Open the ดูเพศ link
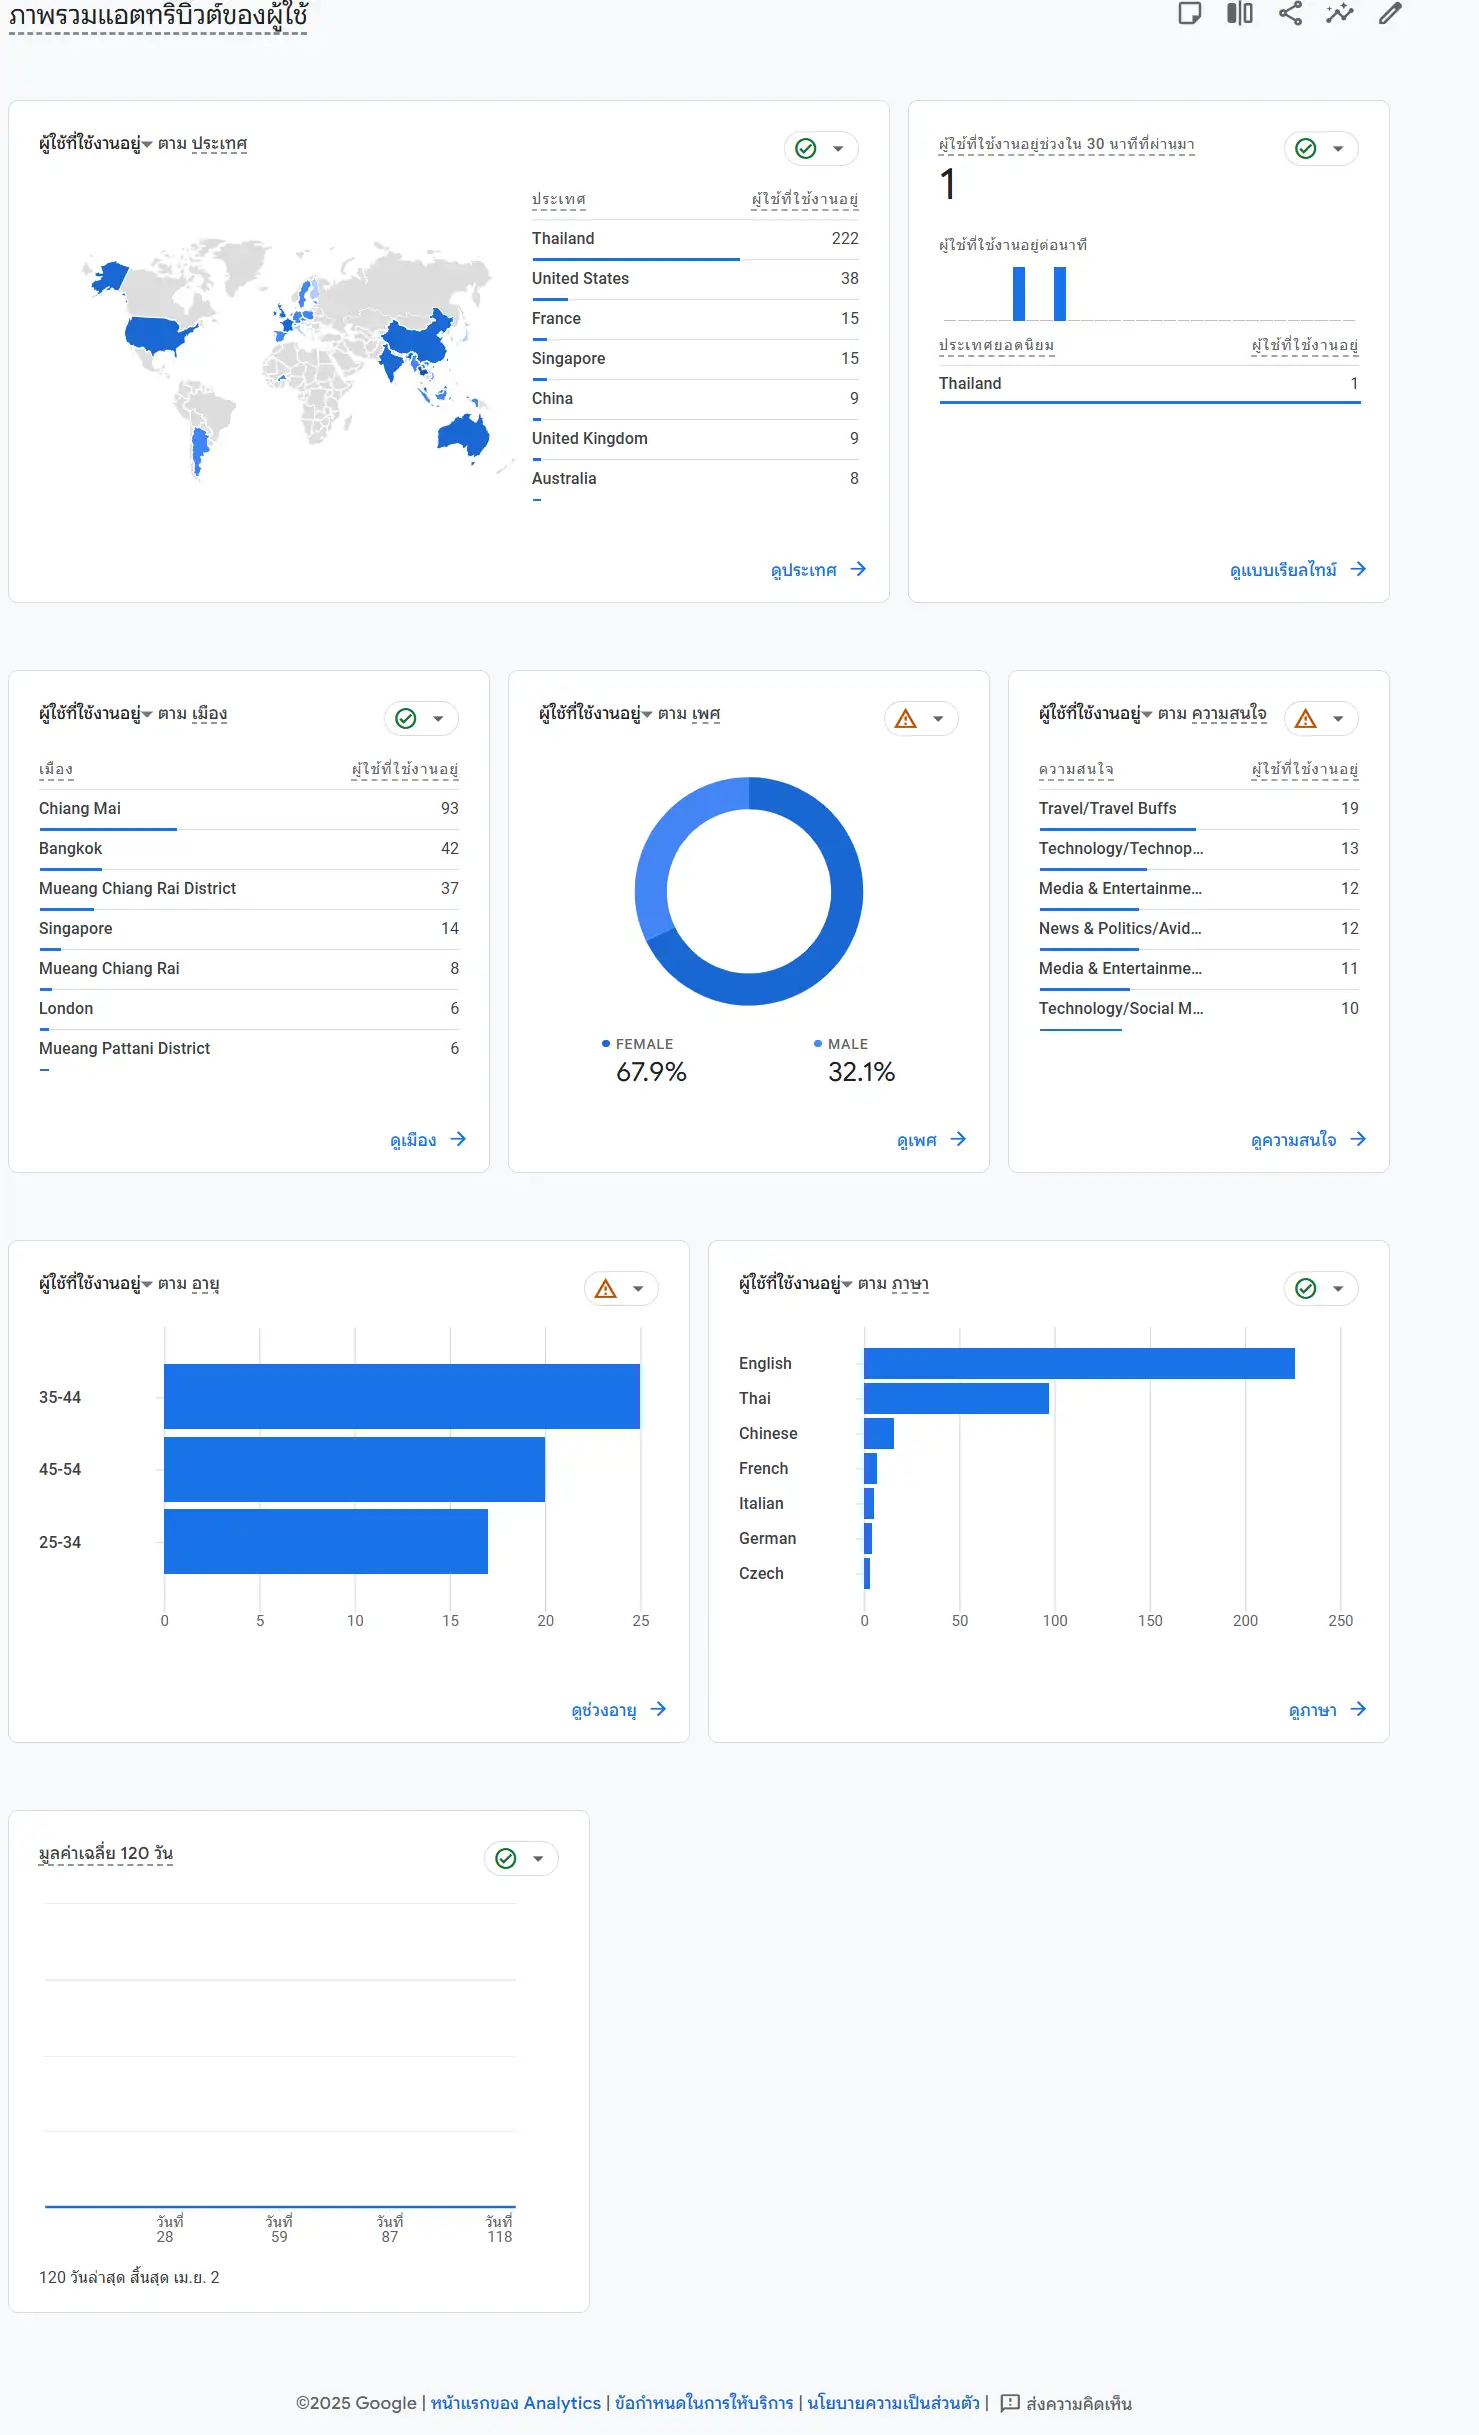This screenshot has height=2435, width=1479. pyautogui.click(x=931, y=1140)
